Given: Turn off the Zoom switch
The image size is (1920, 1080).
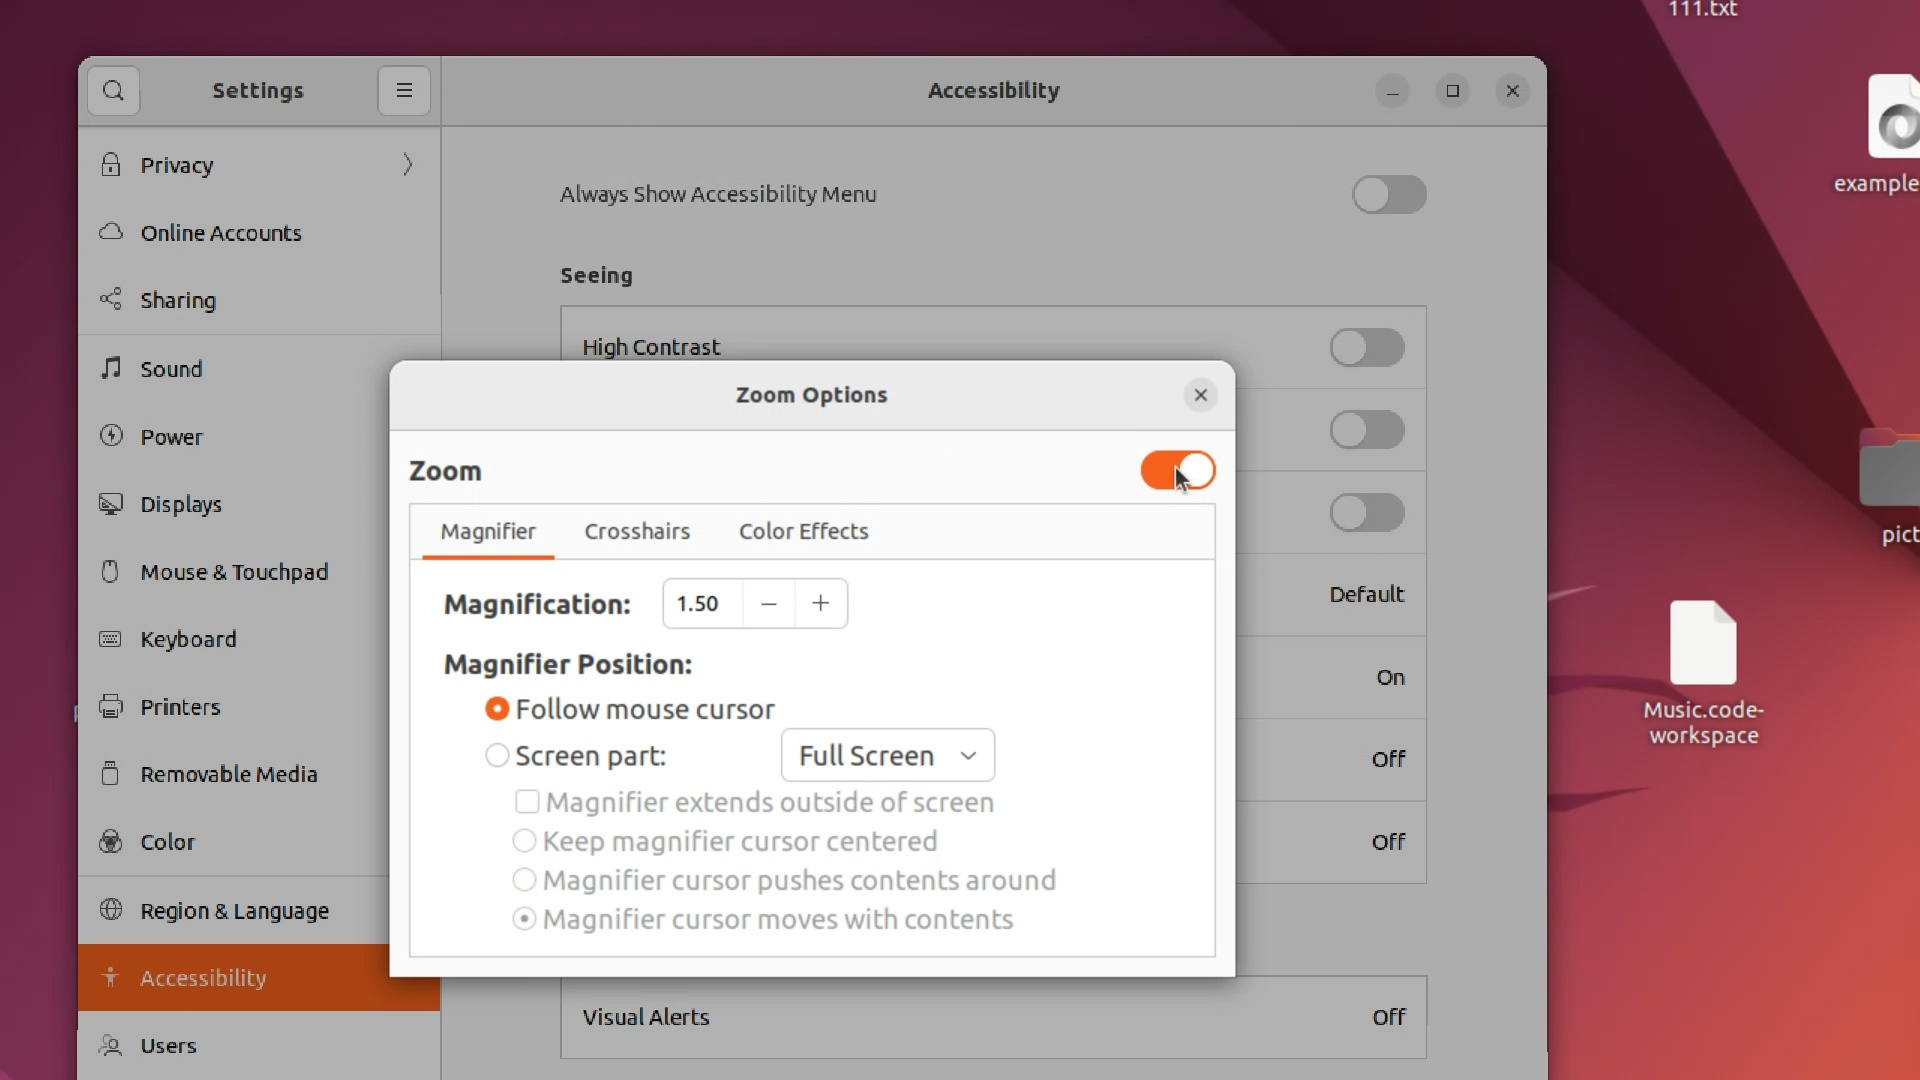Looking at the screenshot, I should coord(1177,470).
